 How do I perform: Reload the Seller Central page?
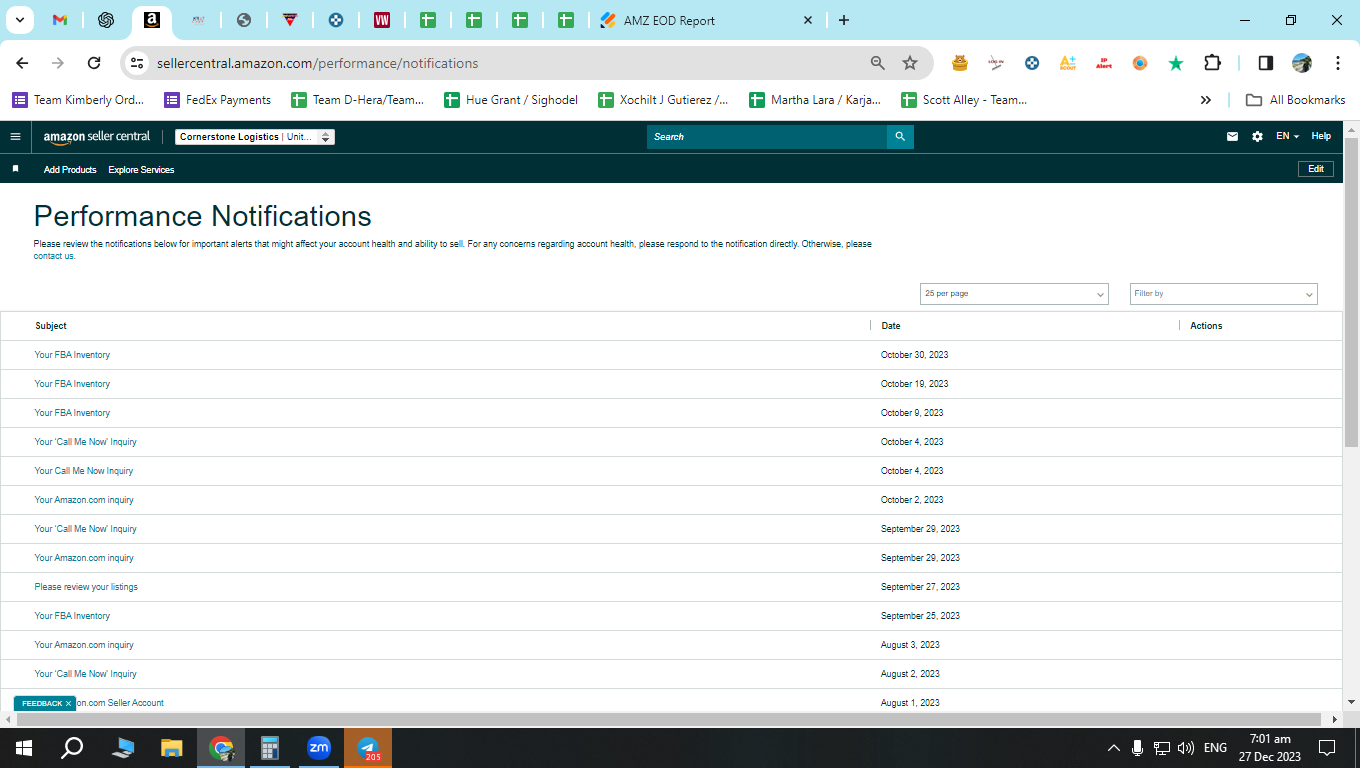94,63
